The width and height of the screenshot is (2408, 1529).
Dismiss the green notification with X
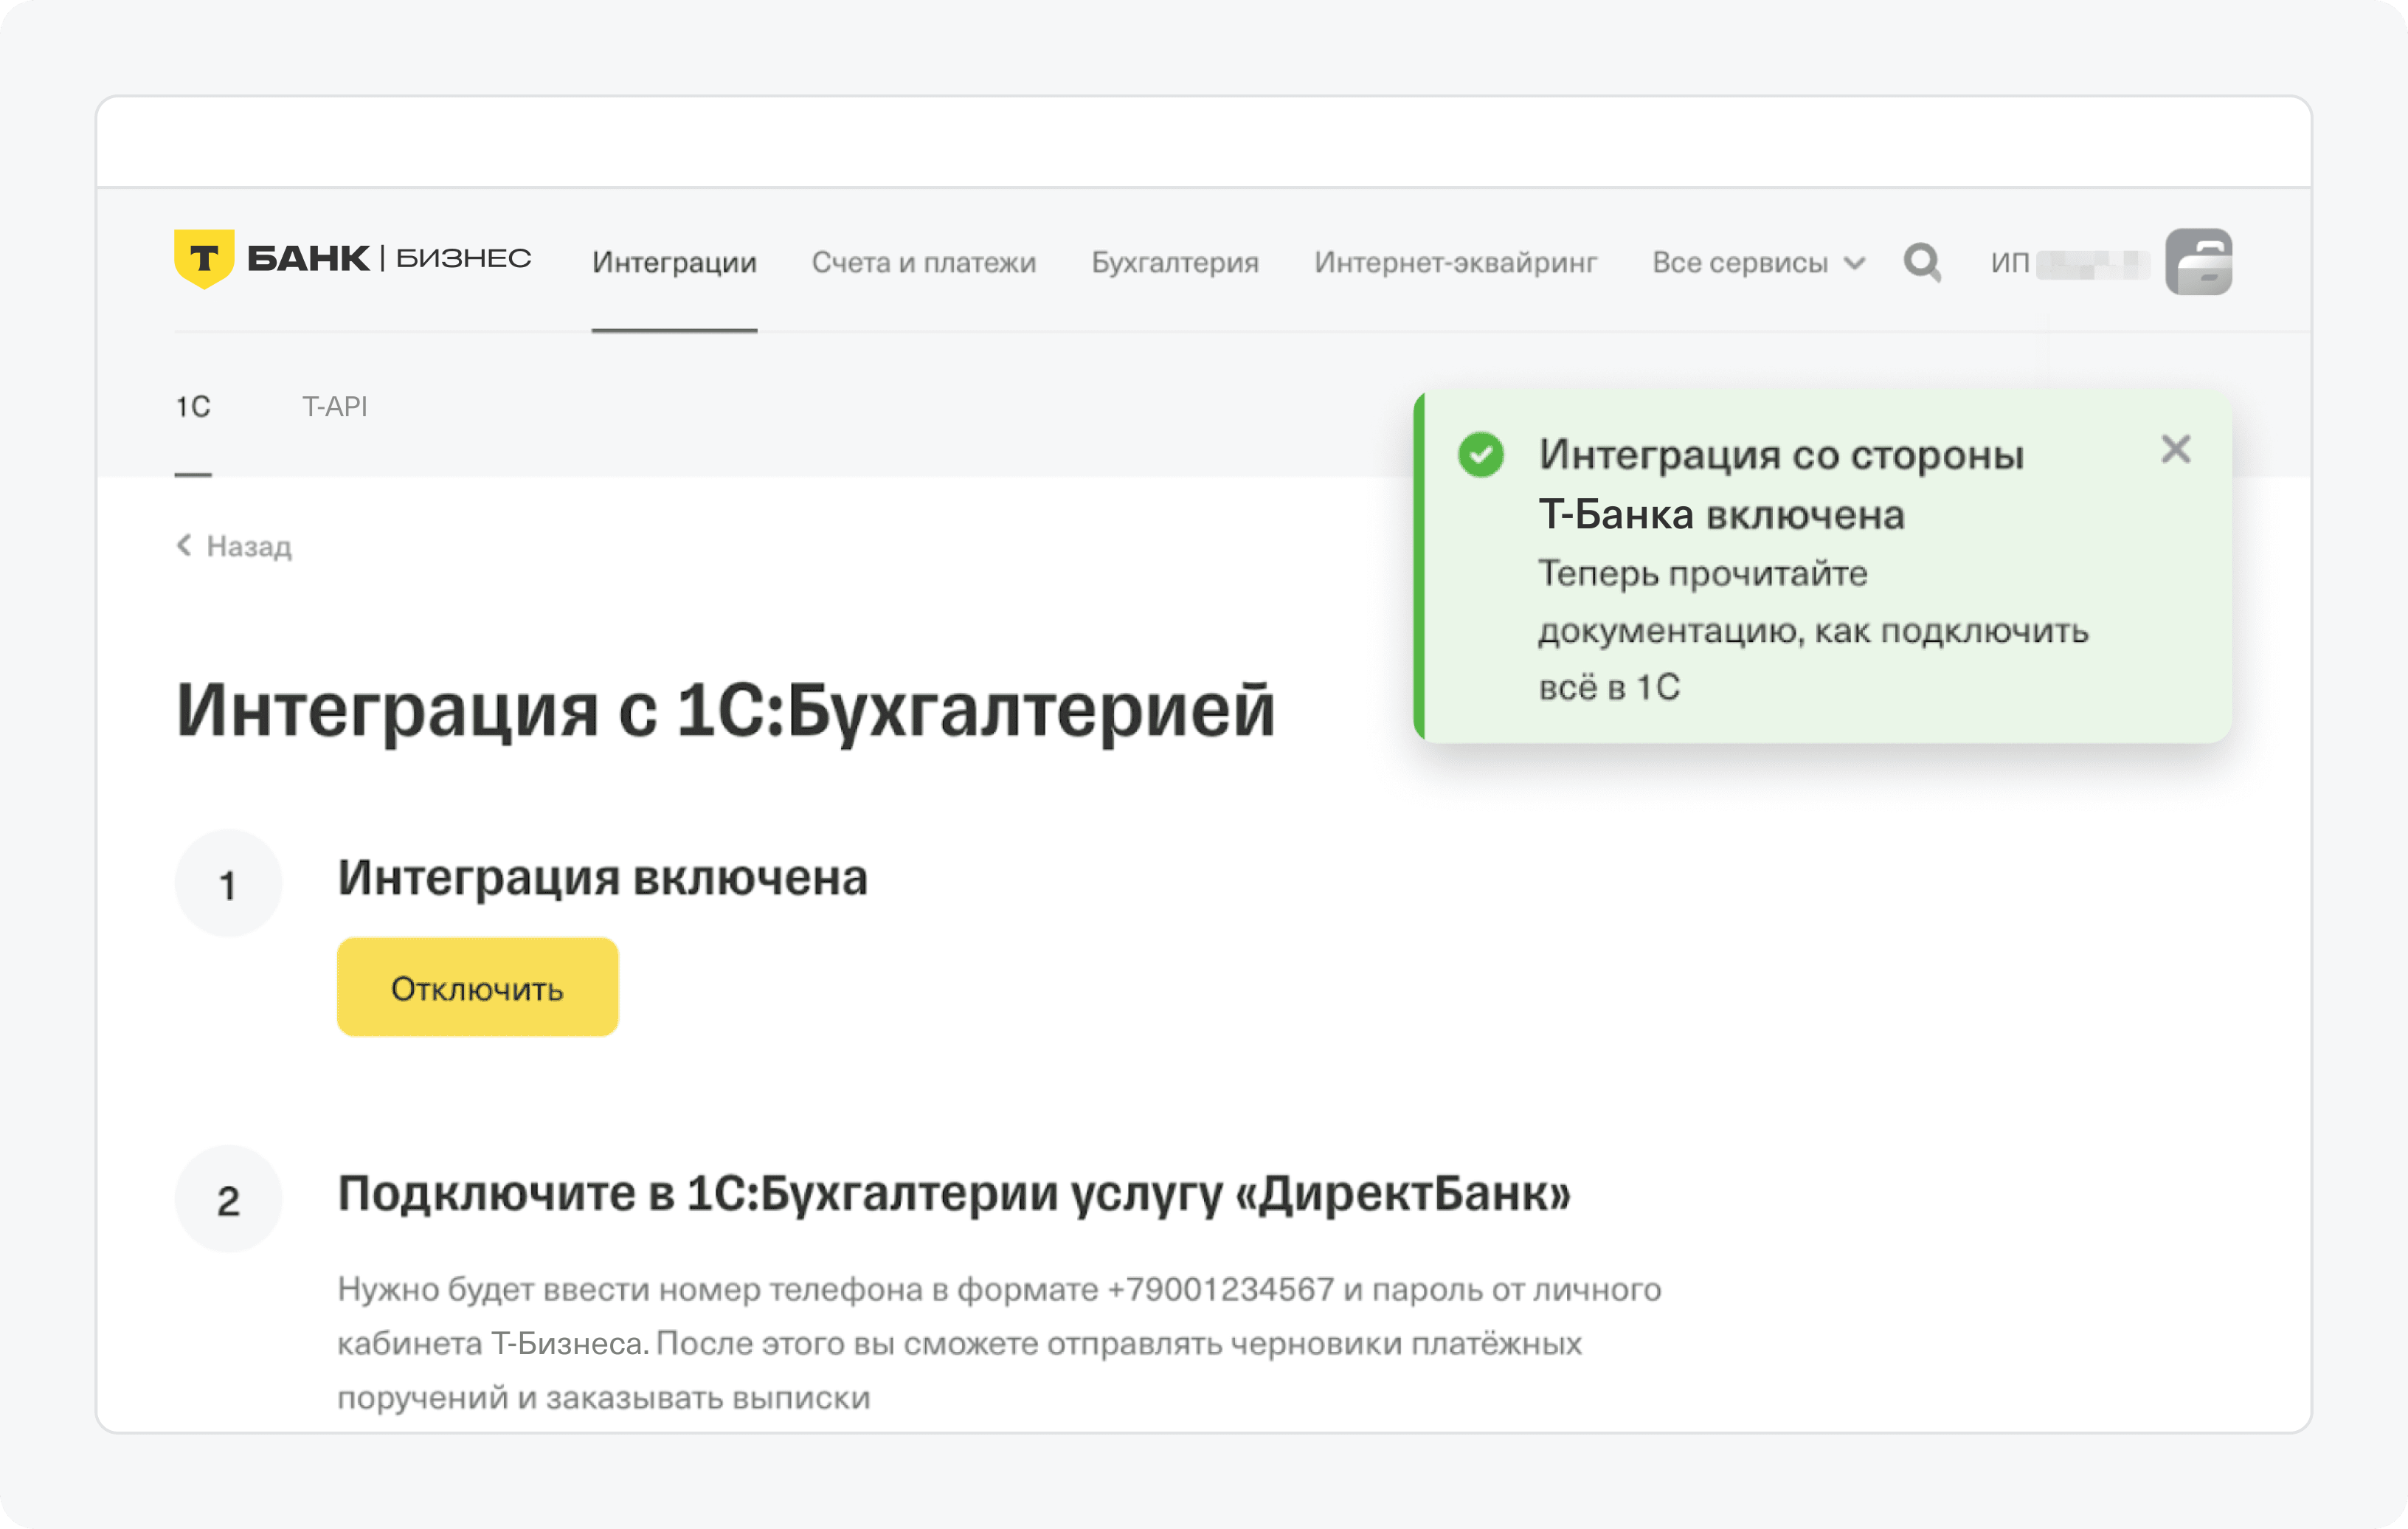click(2175, 450)
